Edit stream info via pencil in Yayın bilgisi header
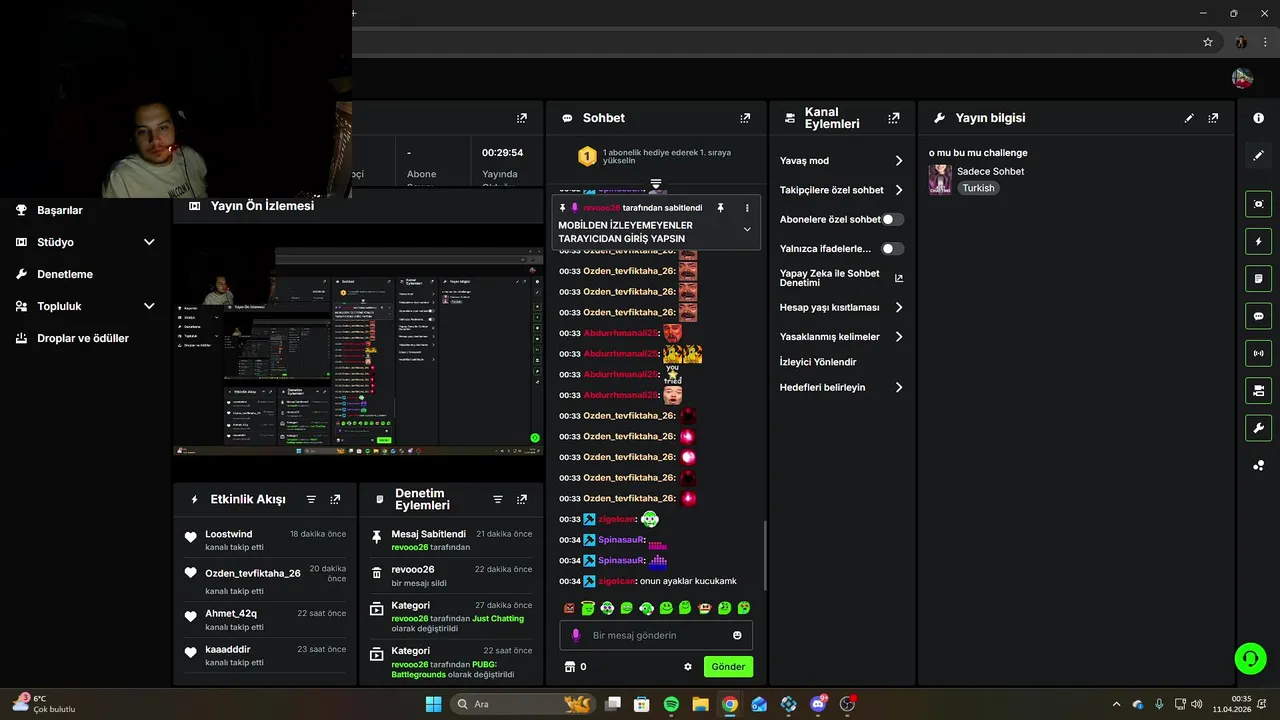The height and width of the screenshot is (720, 1280). pyautogui.click(x=1189, y=118)
